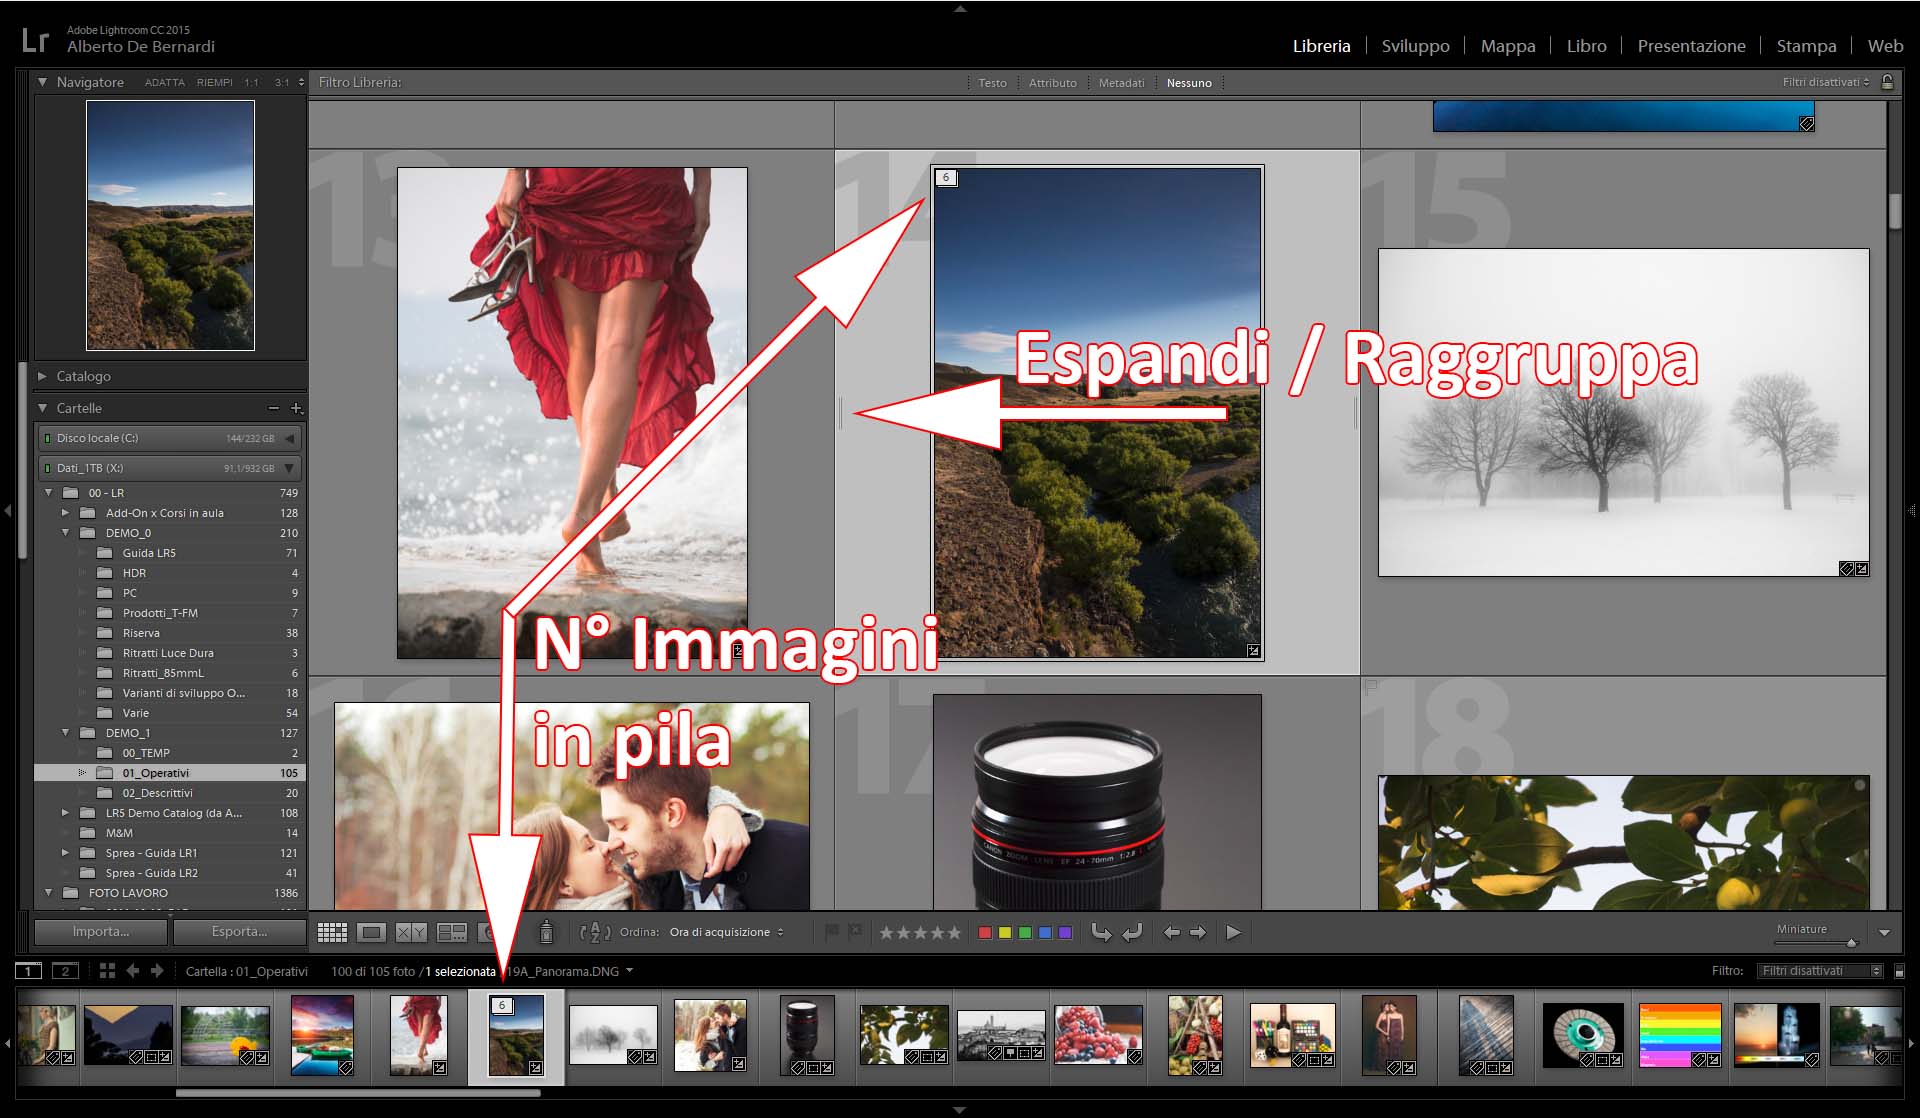Open Survey view
The width and height of the screenshot is (1920, 1118).
click(452, 932)
